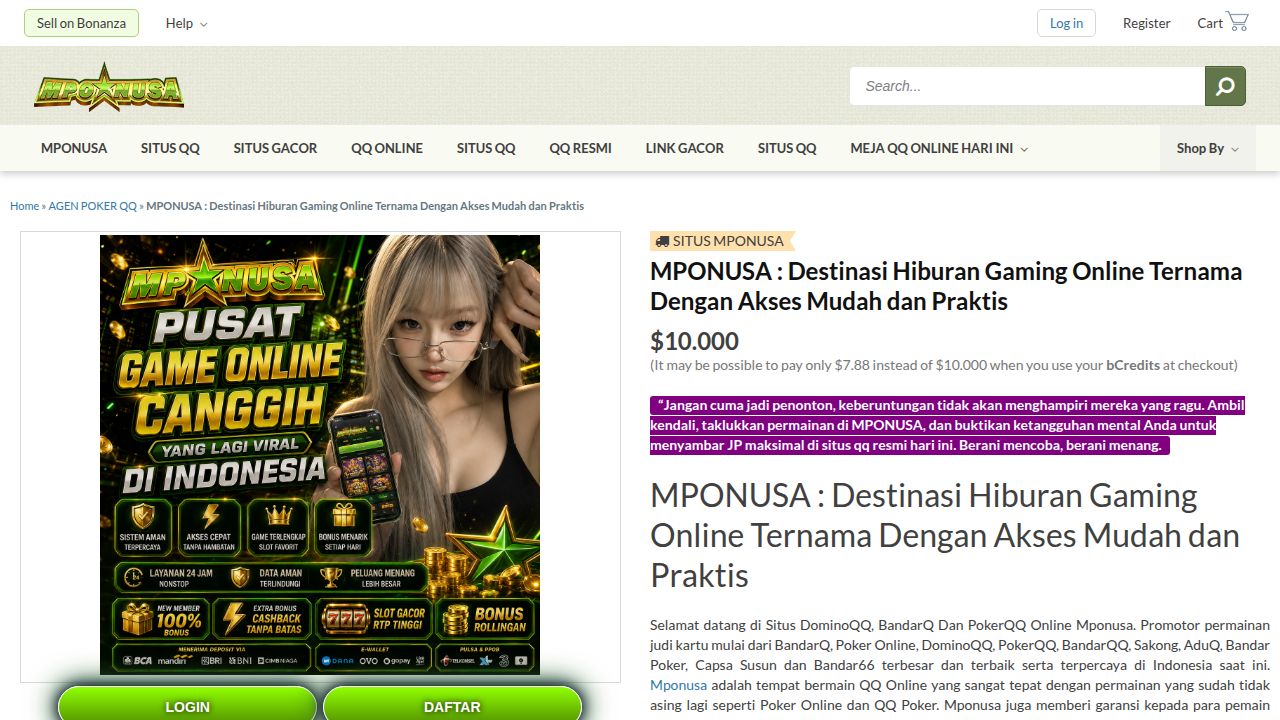The width and height of the screenshot is (1280, 720).
Task: Select first SITUS QQ navigation item
Action: (x=170, y=148)
